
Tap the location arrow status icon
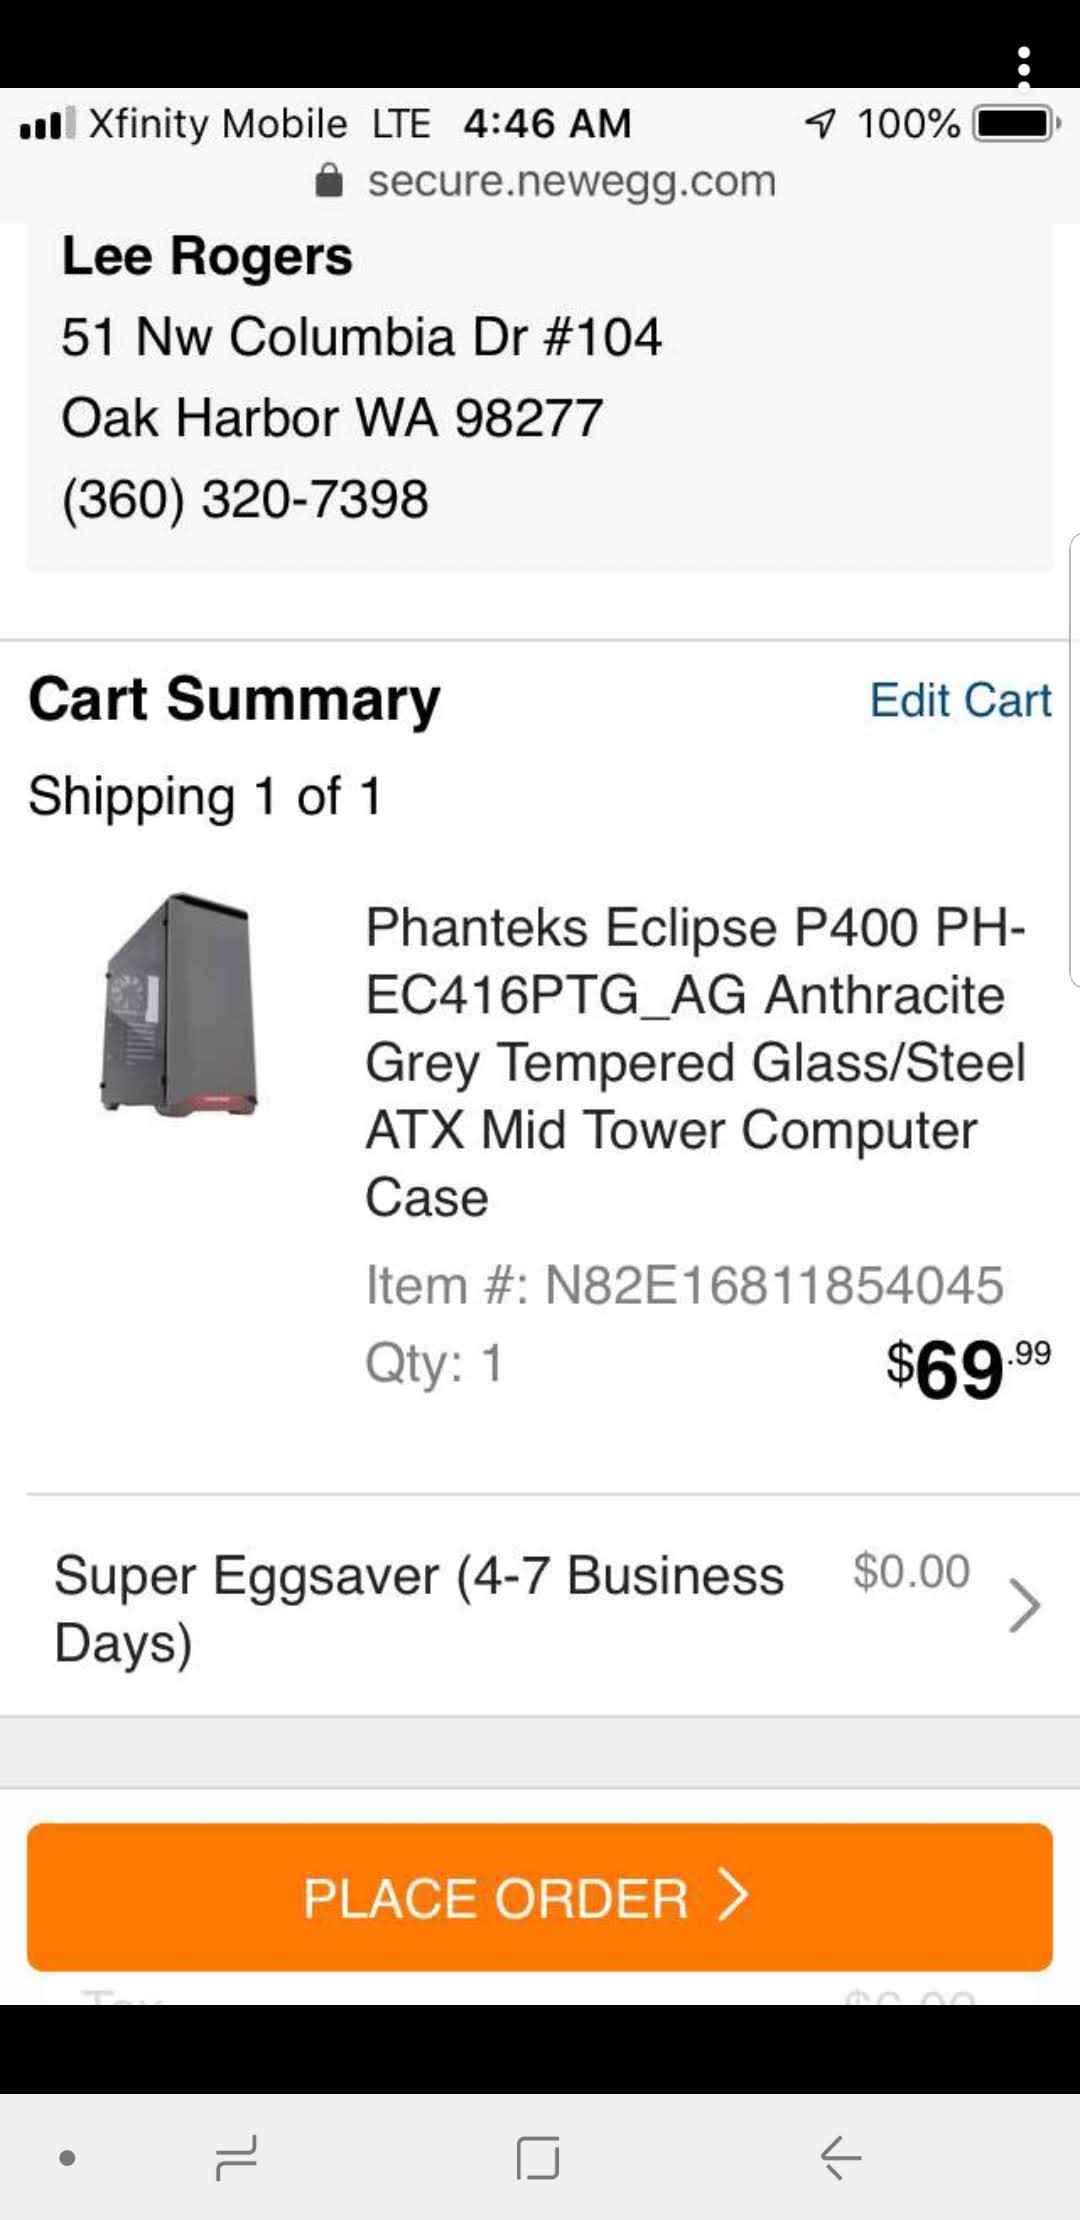(x=820, y=124)
